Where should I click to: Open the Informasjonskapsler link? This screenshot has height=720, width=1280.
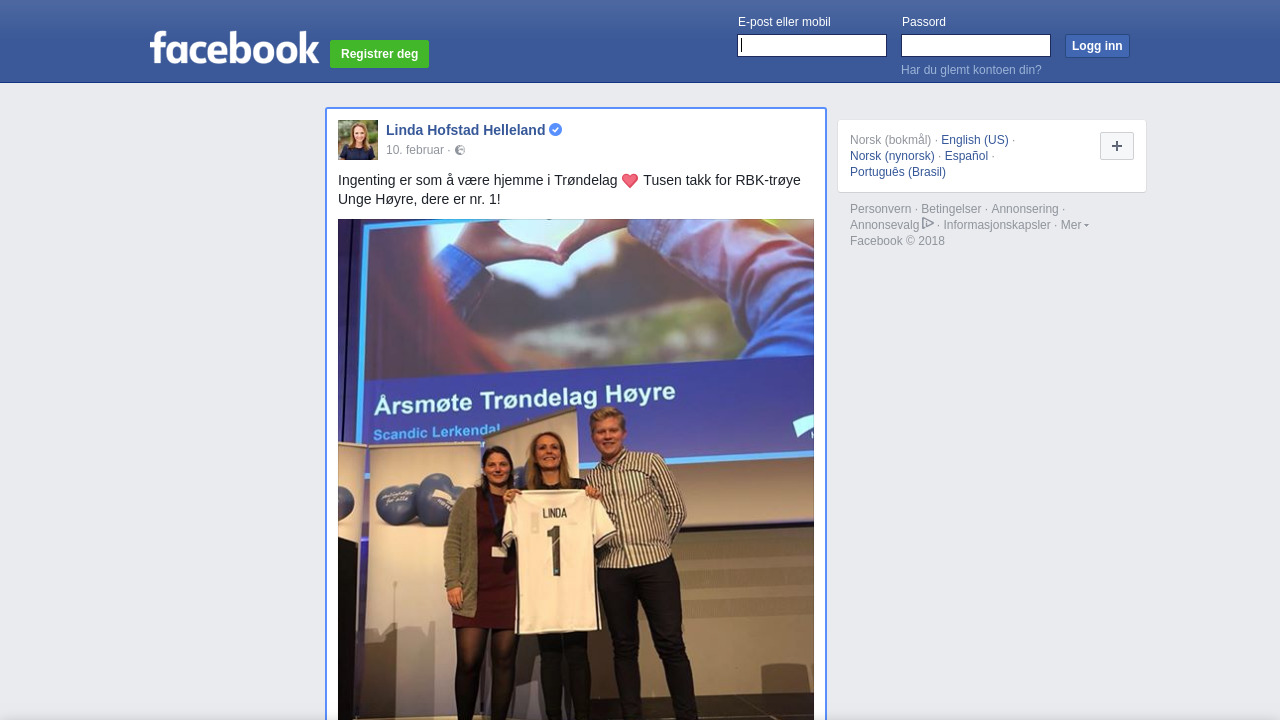coord(997,225)
